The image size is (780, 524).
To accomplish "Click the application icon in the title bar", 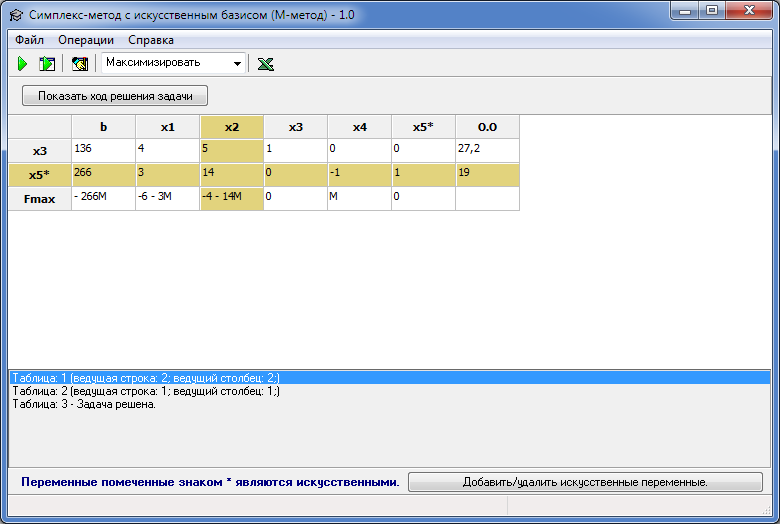I will tap(16, 15).
